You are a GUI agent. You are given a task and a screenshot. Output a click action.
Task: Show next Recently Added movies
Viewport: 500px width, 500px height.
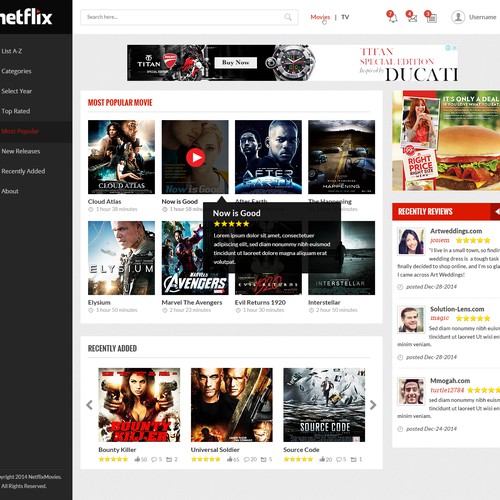click(x=373, y=405)
